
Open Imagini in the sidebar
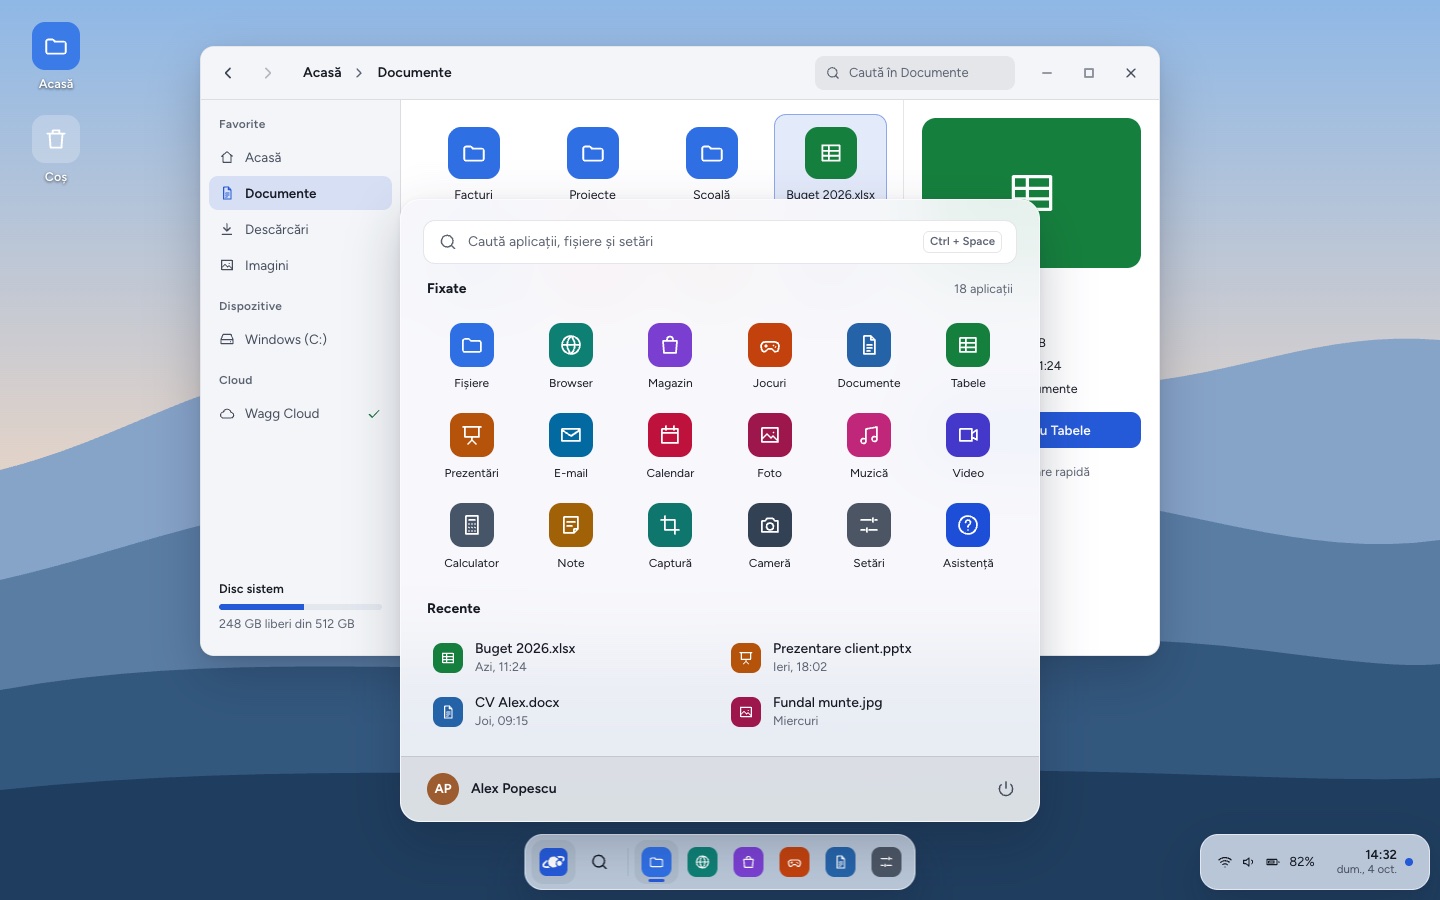tap(300, 266)
